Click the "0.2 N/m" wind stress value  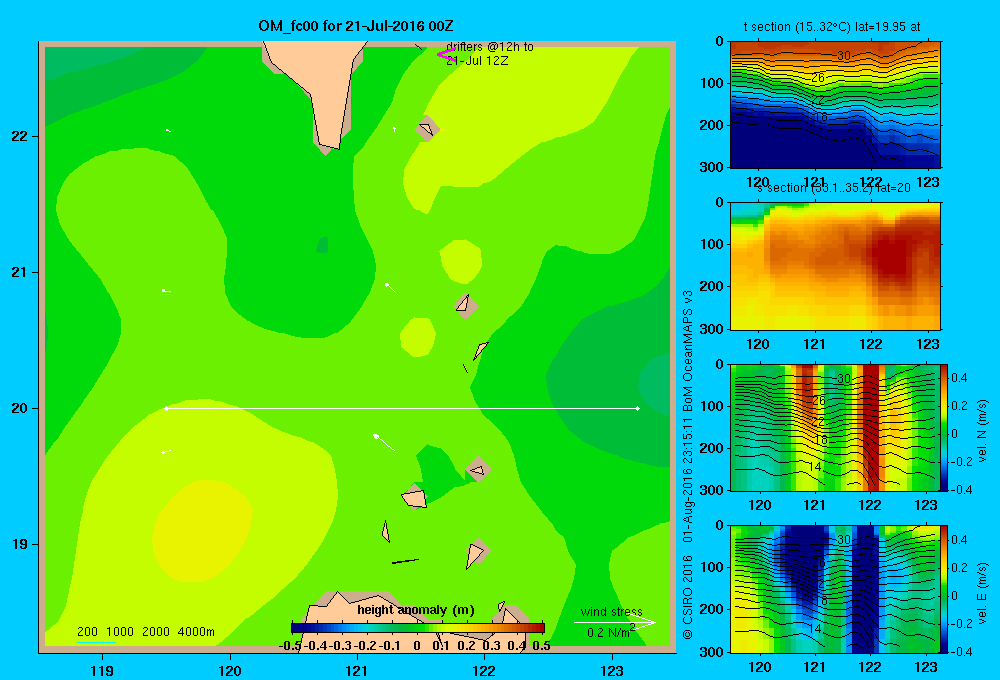click(608, 632)
